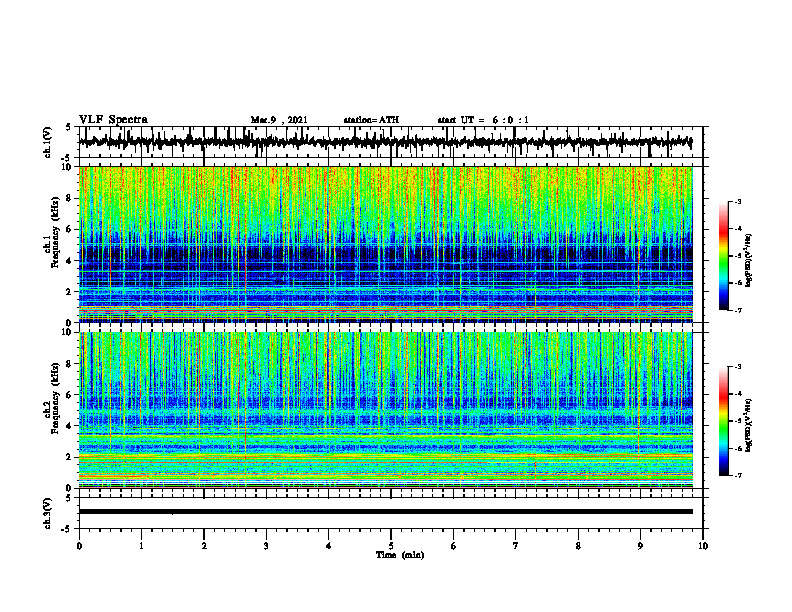
Task: Click the ch.2 "Frequency (kHz)" axis label
Action: tap(56, 398)
